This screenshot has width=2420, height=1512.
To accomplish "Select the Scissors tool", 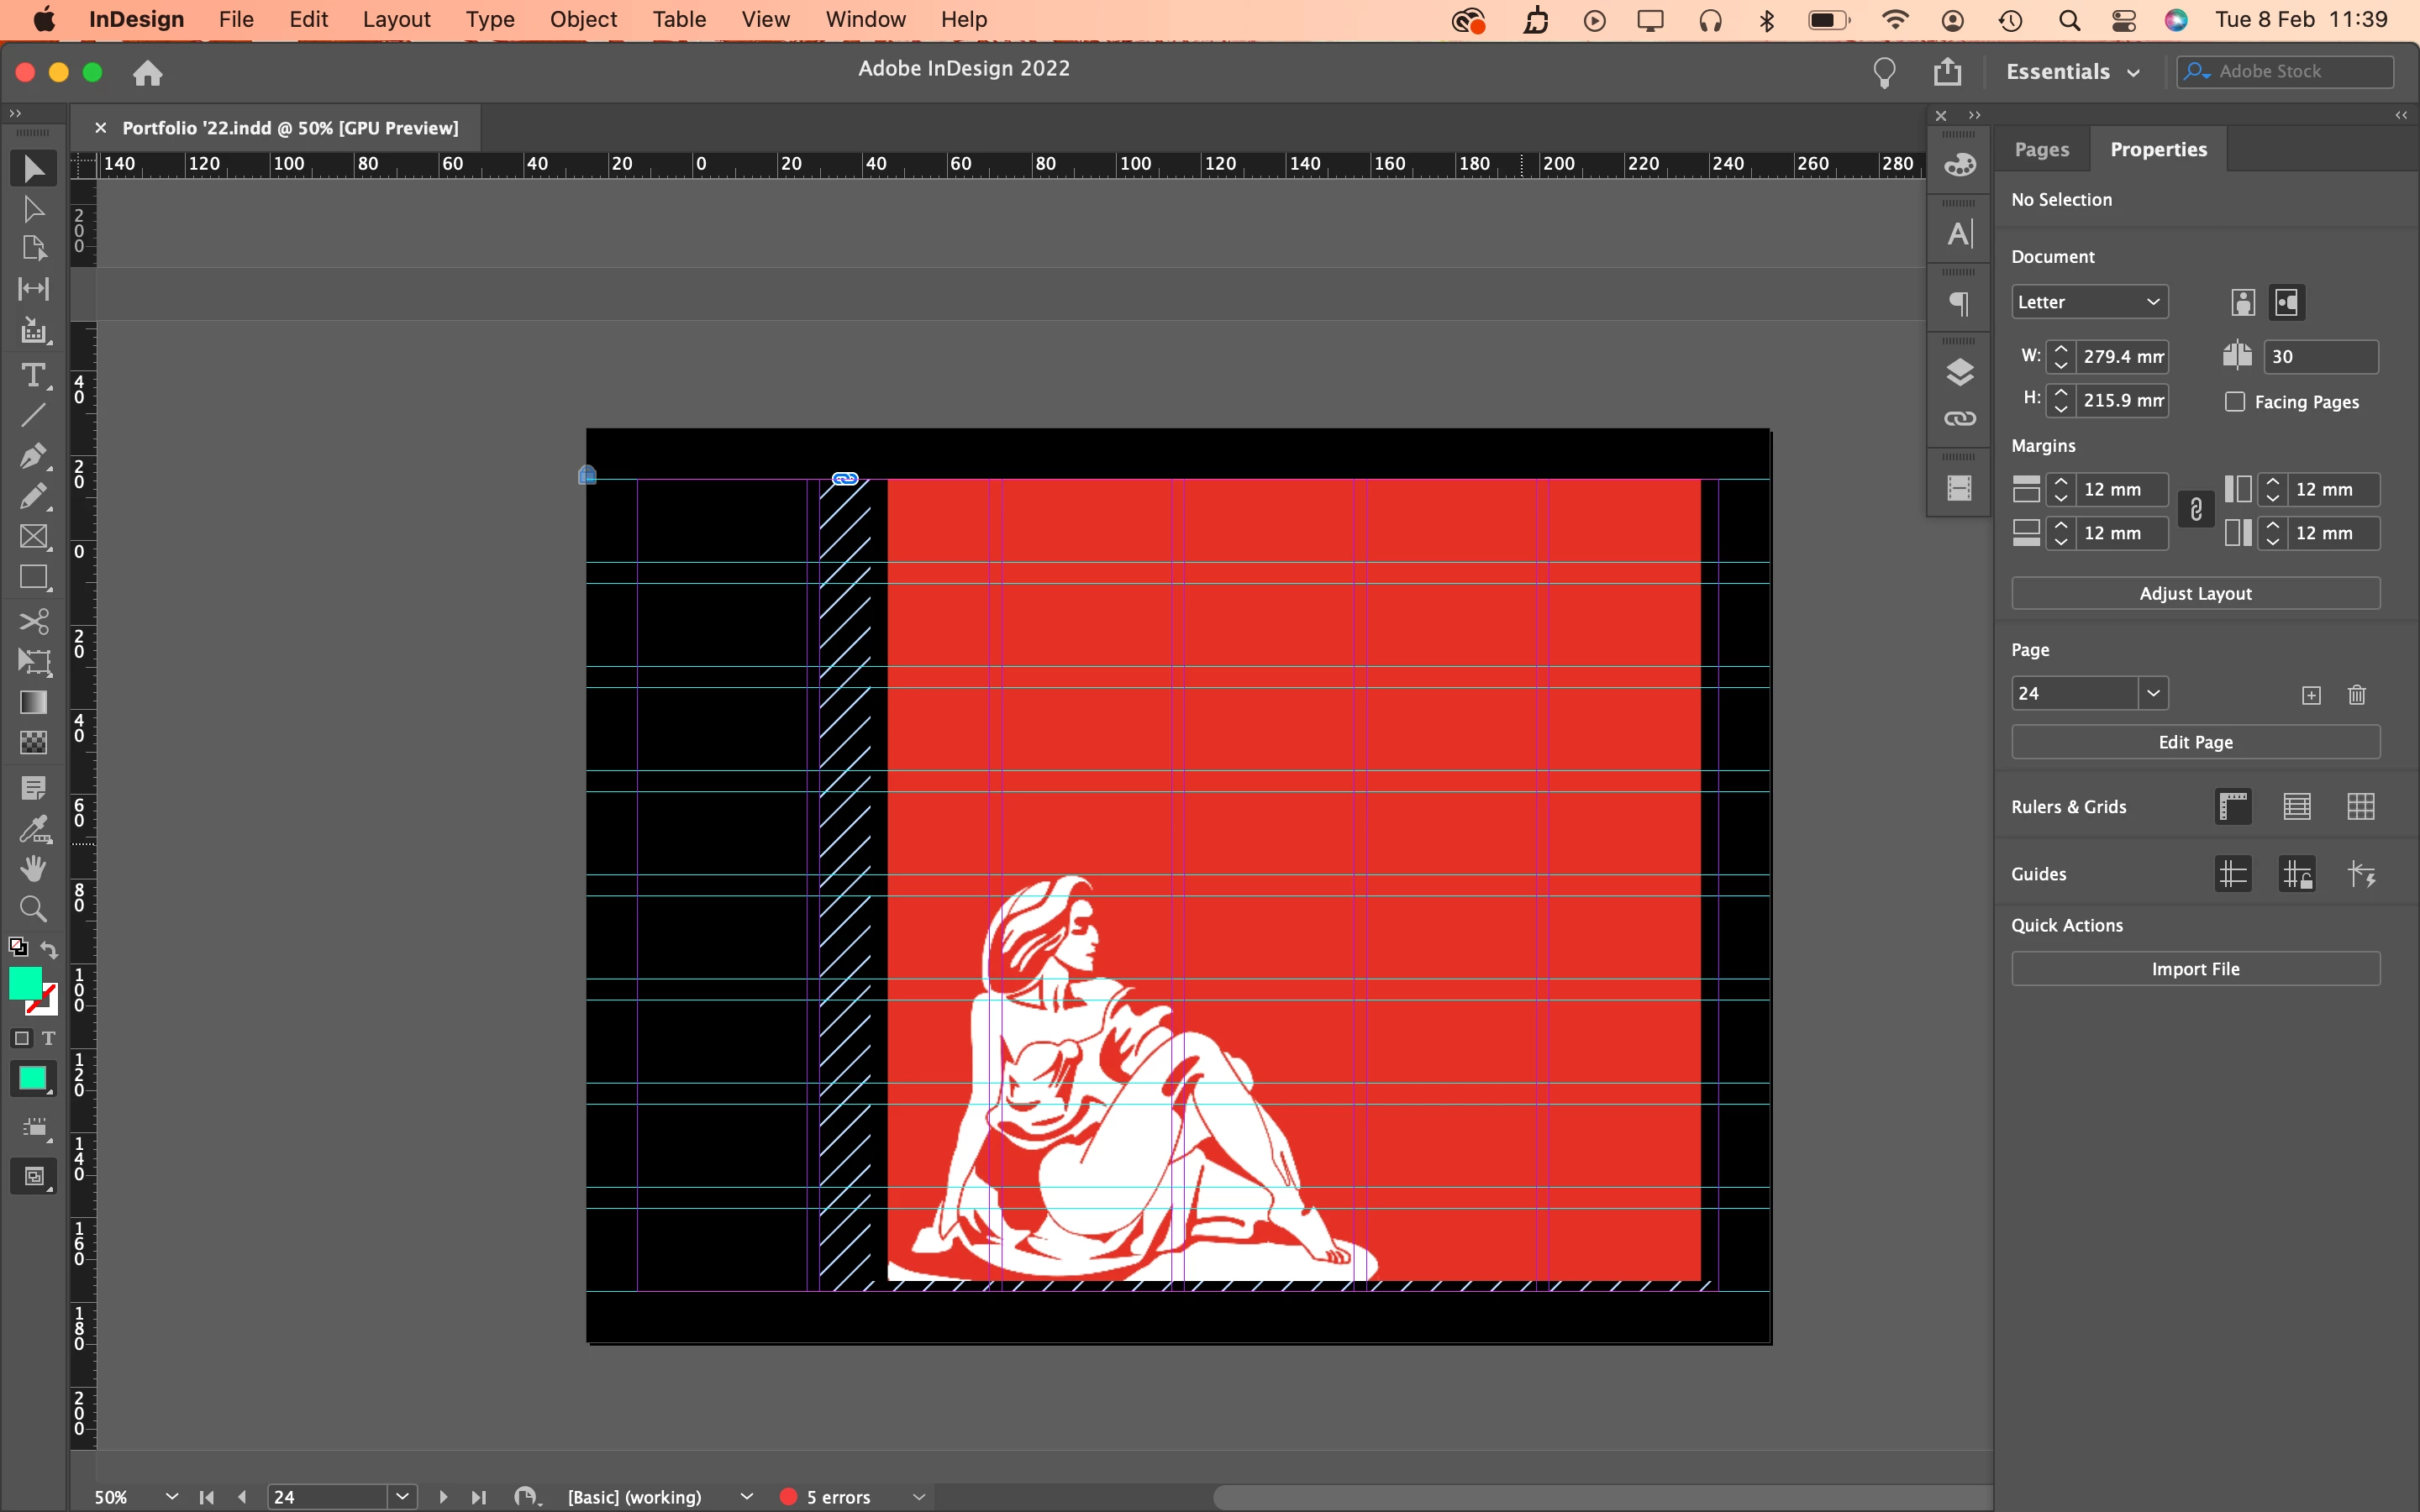I will 33,621.
